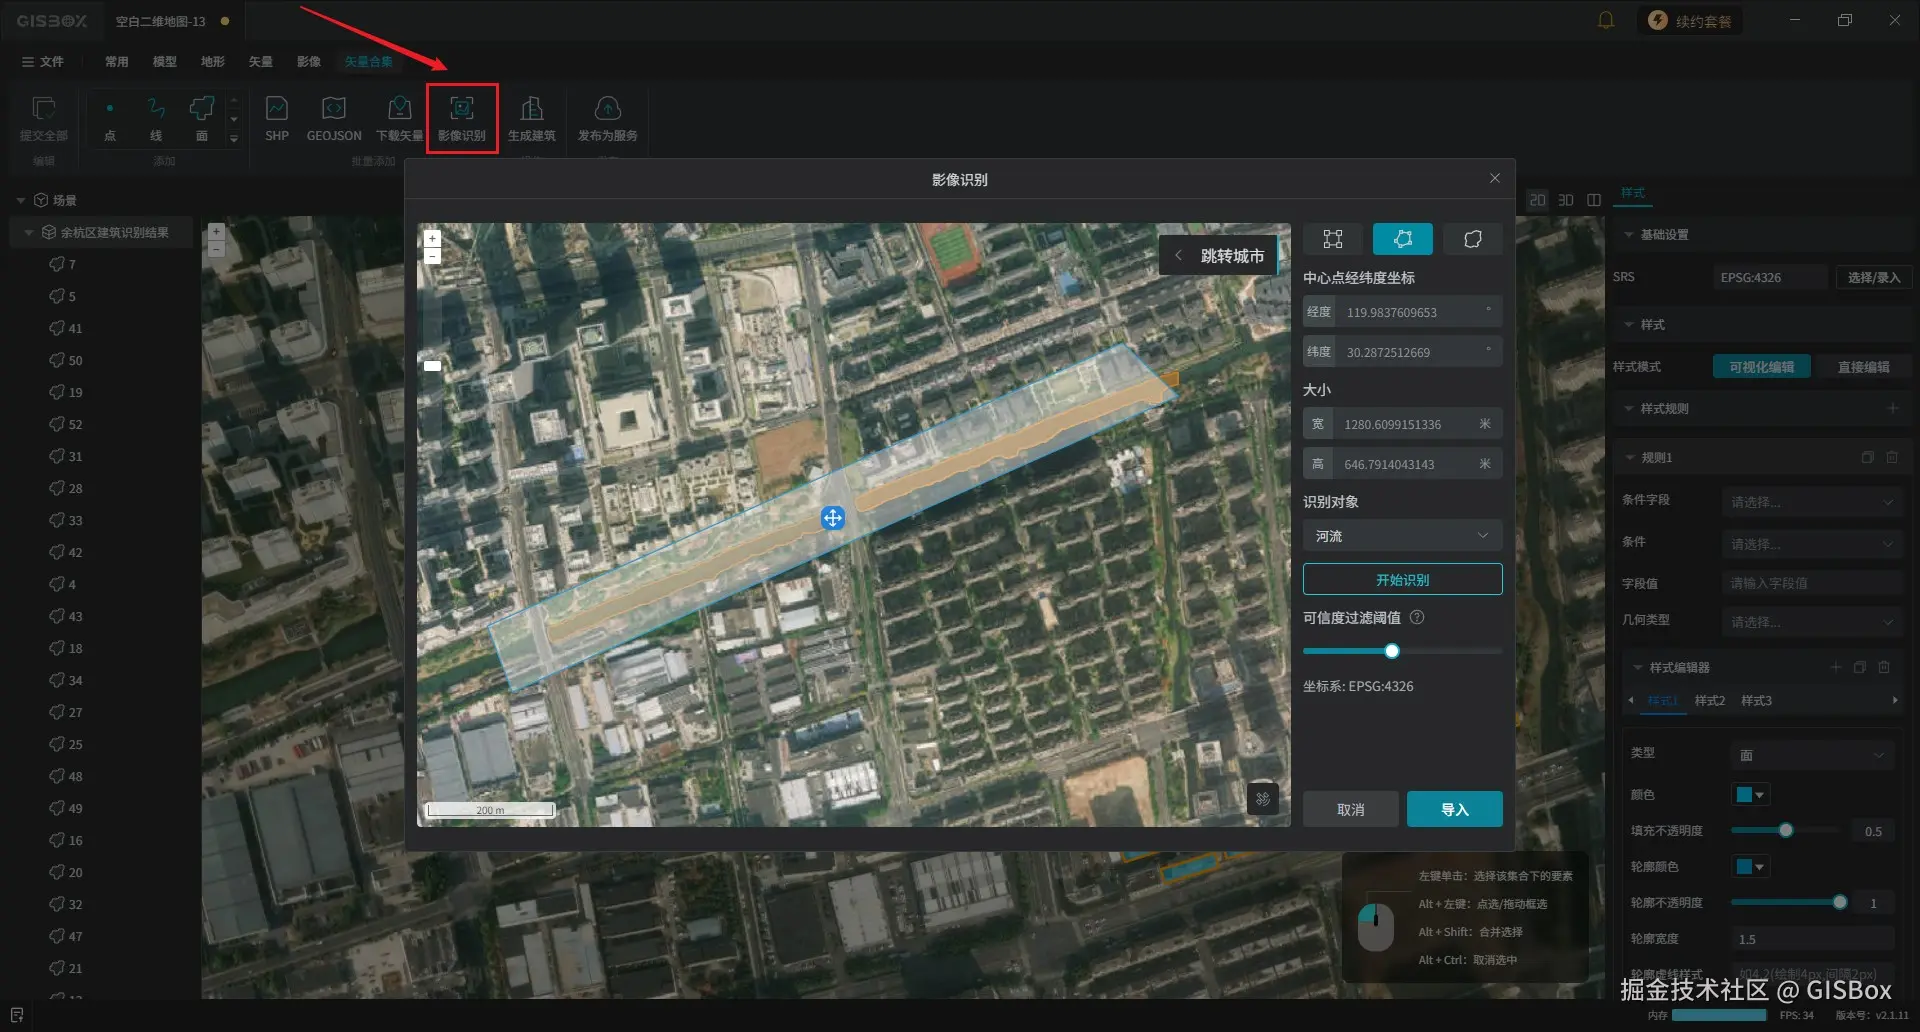The image size is (1920, 1032).
Task: Switch the viewport to 2D mode
Action: [x=1538, y=200]
